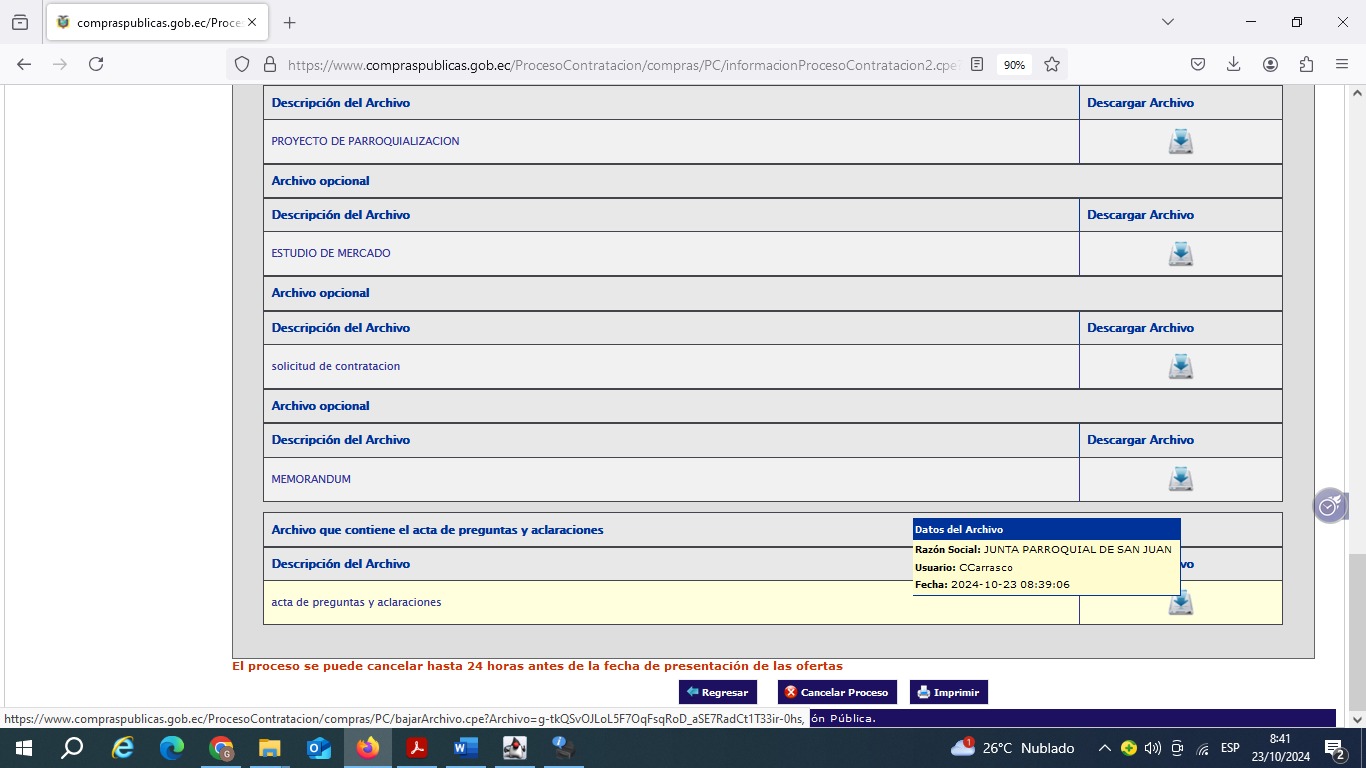Click the Imprimir button
Viewport: 1366px width, 768px height.
coord(948,692)
